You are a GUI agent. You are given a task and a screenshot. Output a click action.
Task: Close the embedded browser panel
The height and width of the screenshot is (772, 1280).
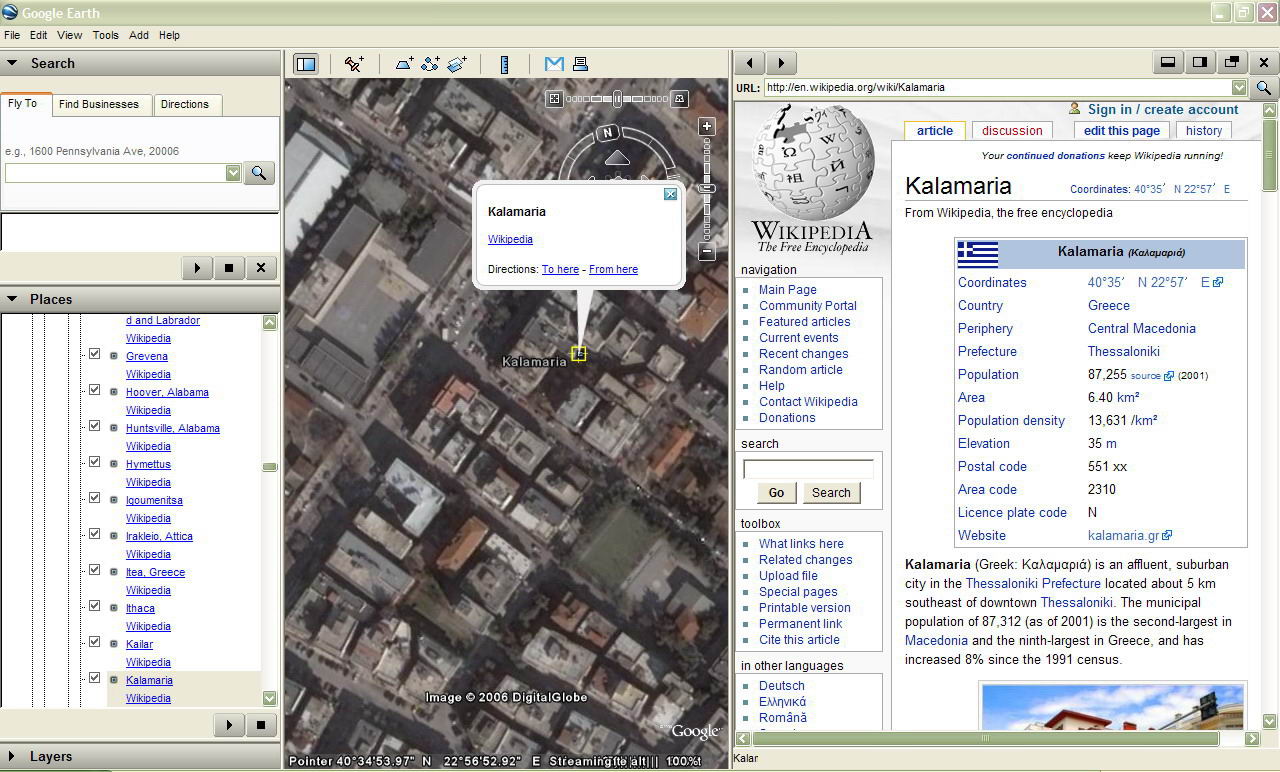click(1264, 63)
